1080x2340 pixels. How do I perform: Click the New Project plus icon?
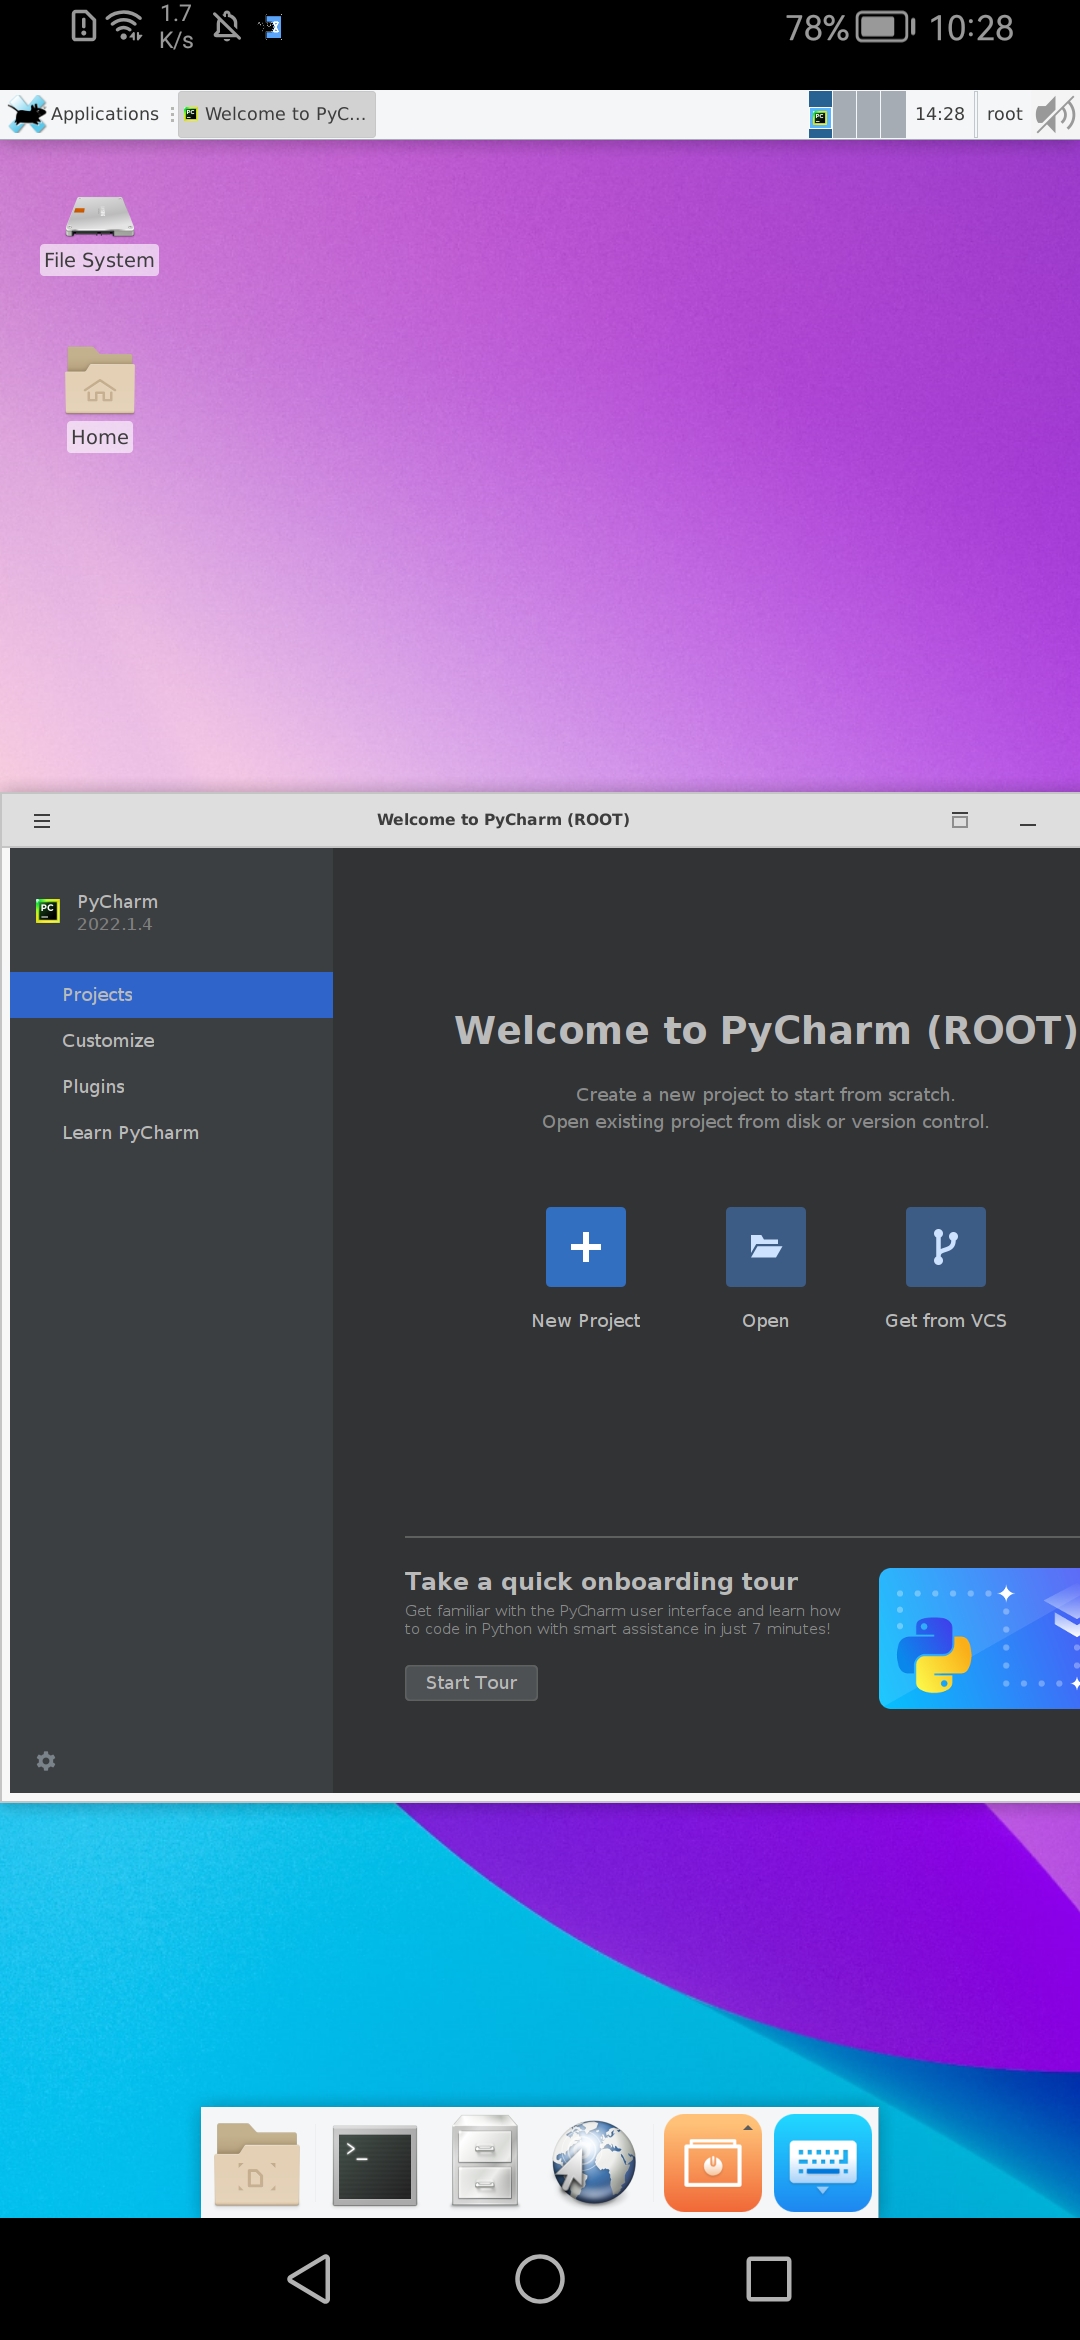tap(585, 1246)
